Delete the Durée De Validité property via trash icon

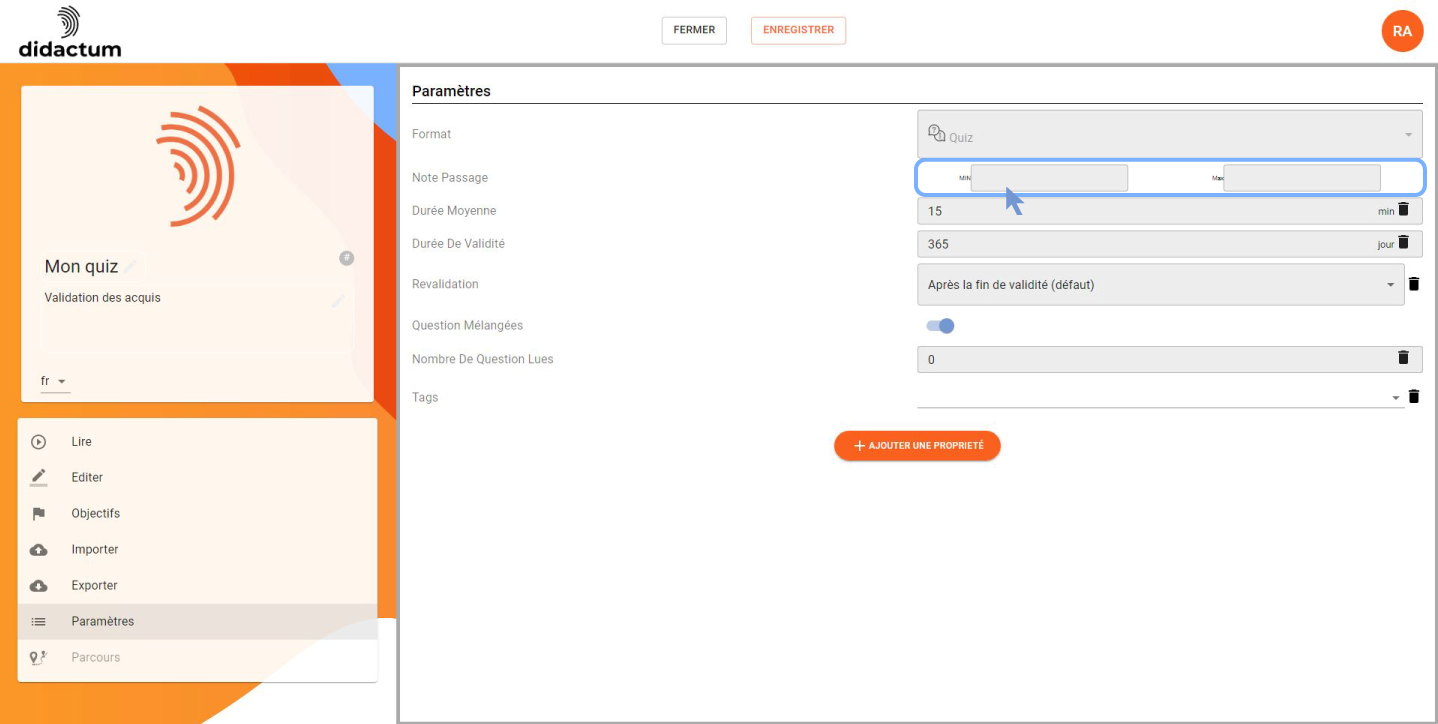click(x=1403, y=242)
